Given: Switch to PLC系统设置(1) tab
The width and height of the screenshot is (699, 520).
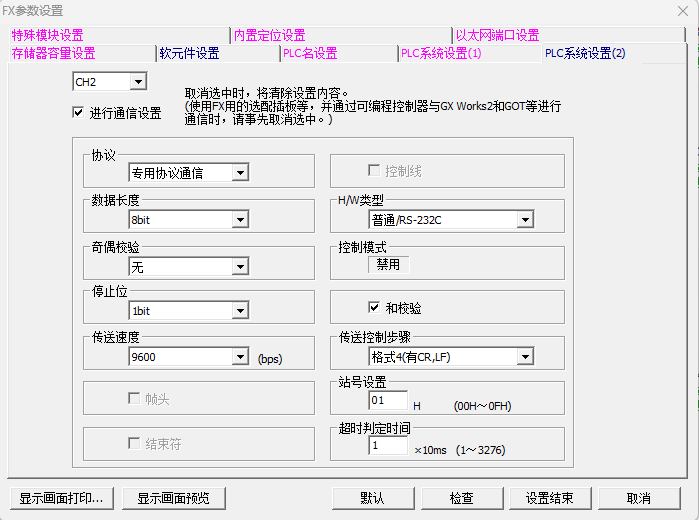Looking at the screenshot, I should tap(441, 54).
